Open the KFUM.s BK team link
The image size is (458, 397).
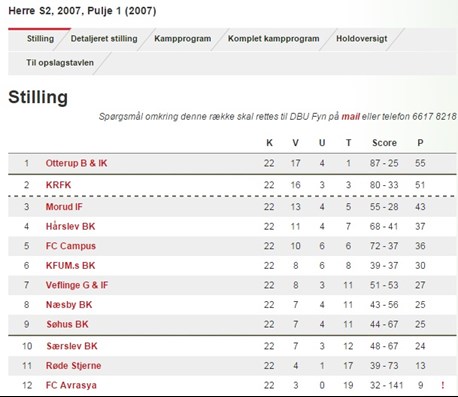pos(70,266)
